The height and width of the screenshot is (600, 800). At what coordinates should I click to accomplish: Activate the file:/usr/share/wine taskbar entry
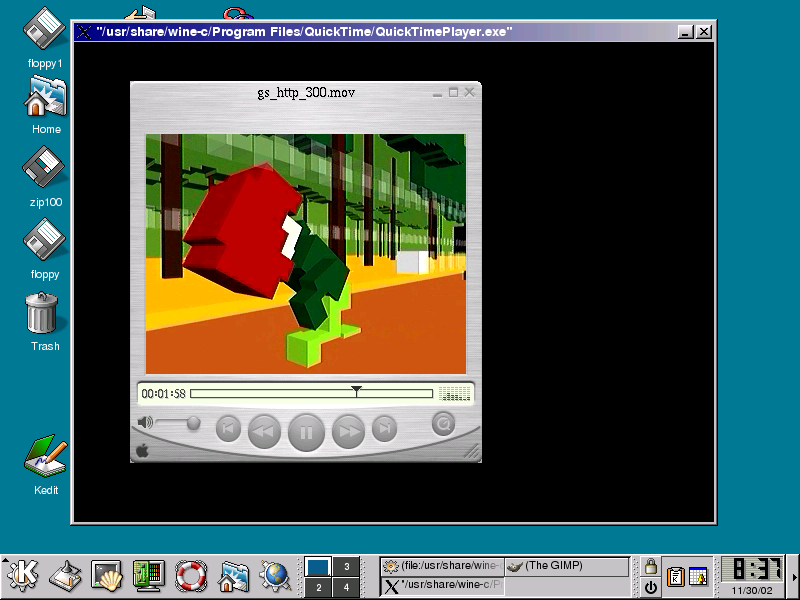(442, 566)
